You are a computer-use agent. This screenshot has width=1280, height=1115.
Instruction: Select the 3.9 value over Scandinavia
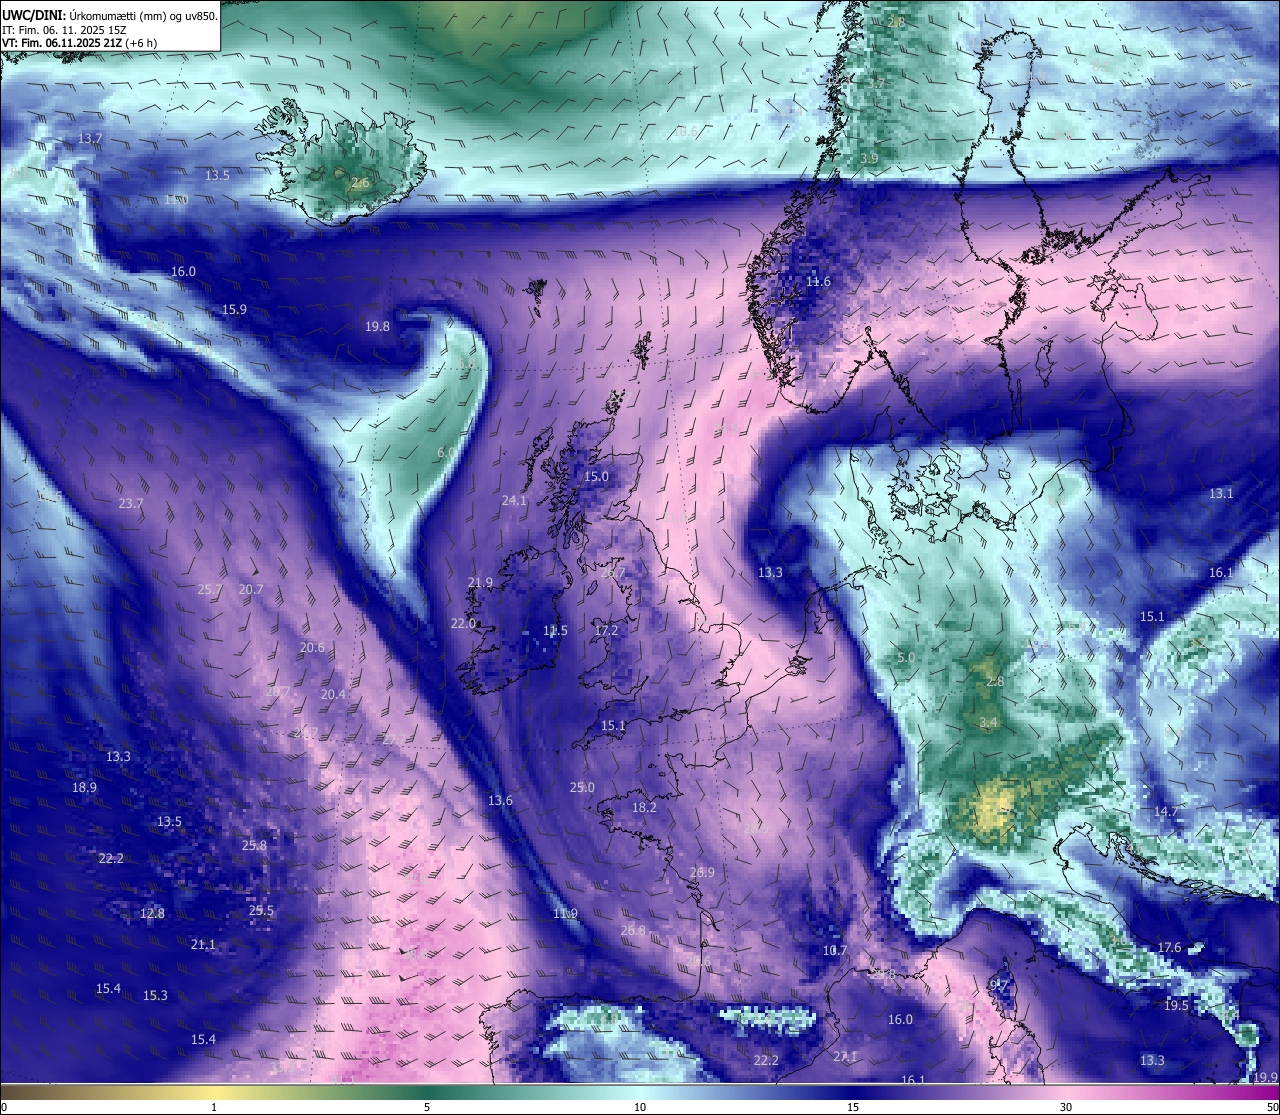tap(869, 158)
